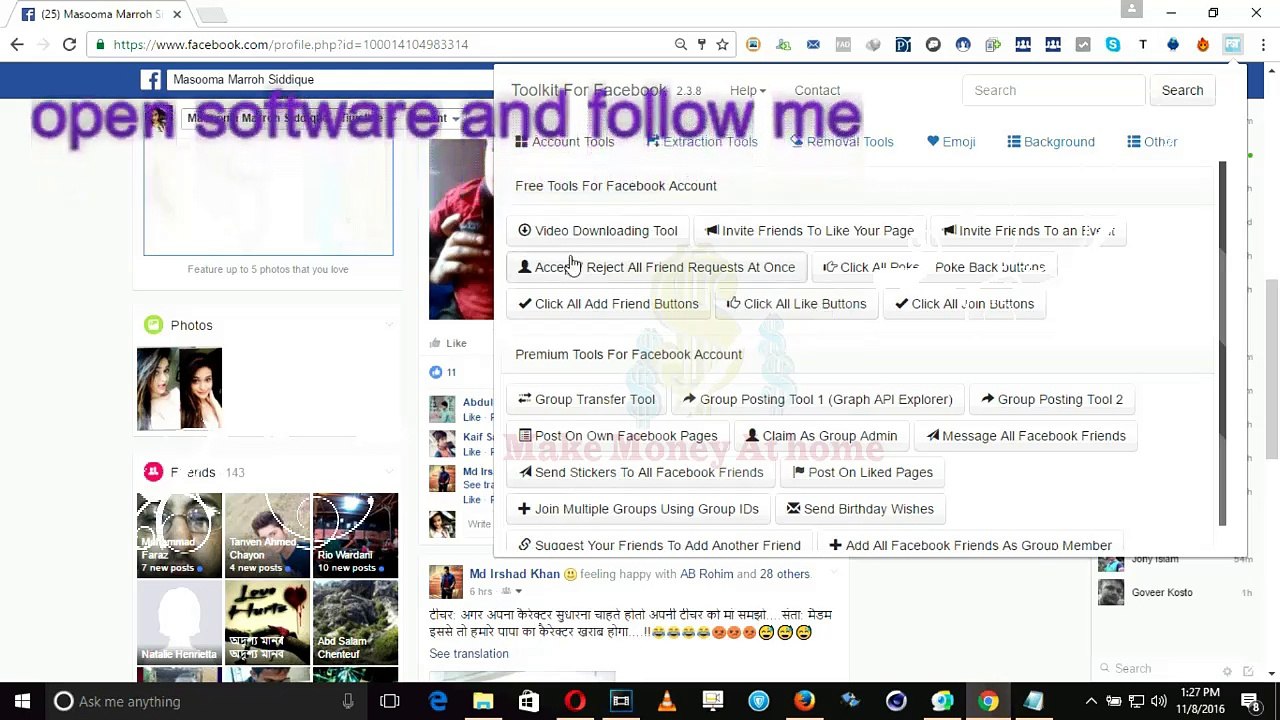Click Accept / Reject All Friend Requests At Once
The width and height of the screenshot is (1280, 720).
click(657, 267)
